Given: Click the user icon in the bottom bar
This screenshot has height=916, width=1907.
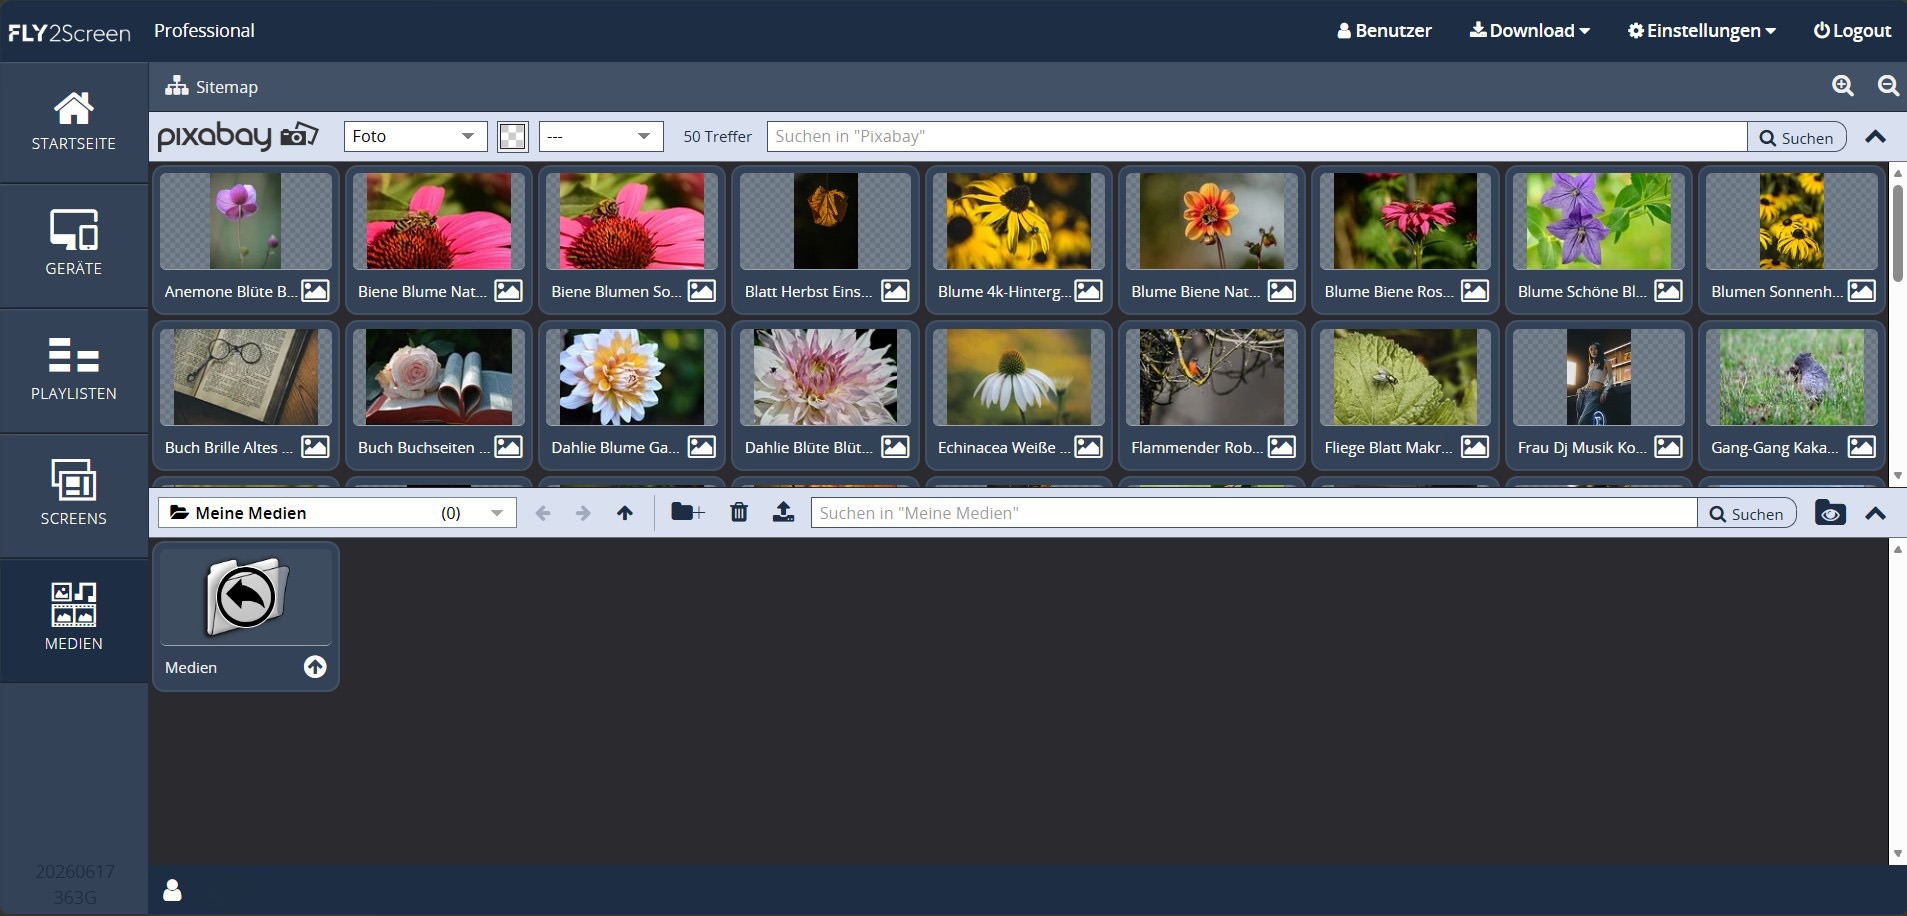Looking at the screenshot, I should [x=172, y=889].
